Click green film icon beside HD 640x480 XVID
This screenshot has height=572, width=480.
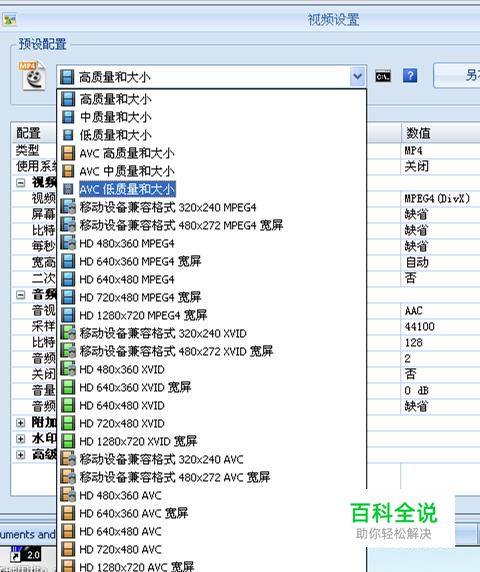click(x=68, y=405)
